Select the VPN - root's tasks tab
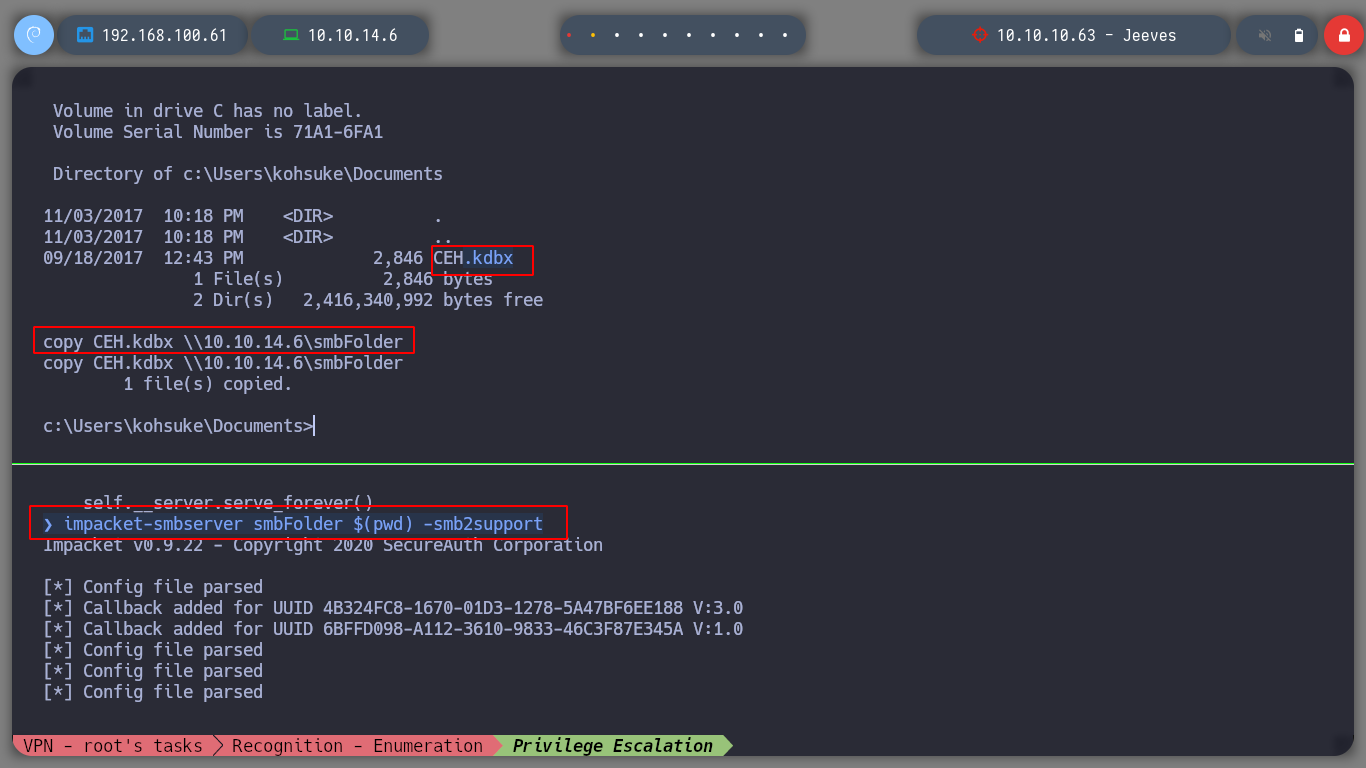 (112, 746)
